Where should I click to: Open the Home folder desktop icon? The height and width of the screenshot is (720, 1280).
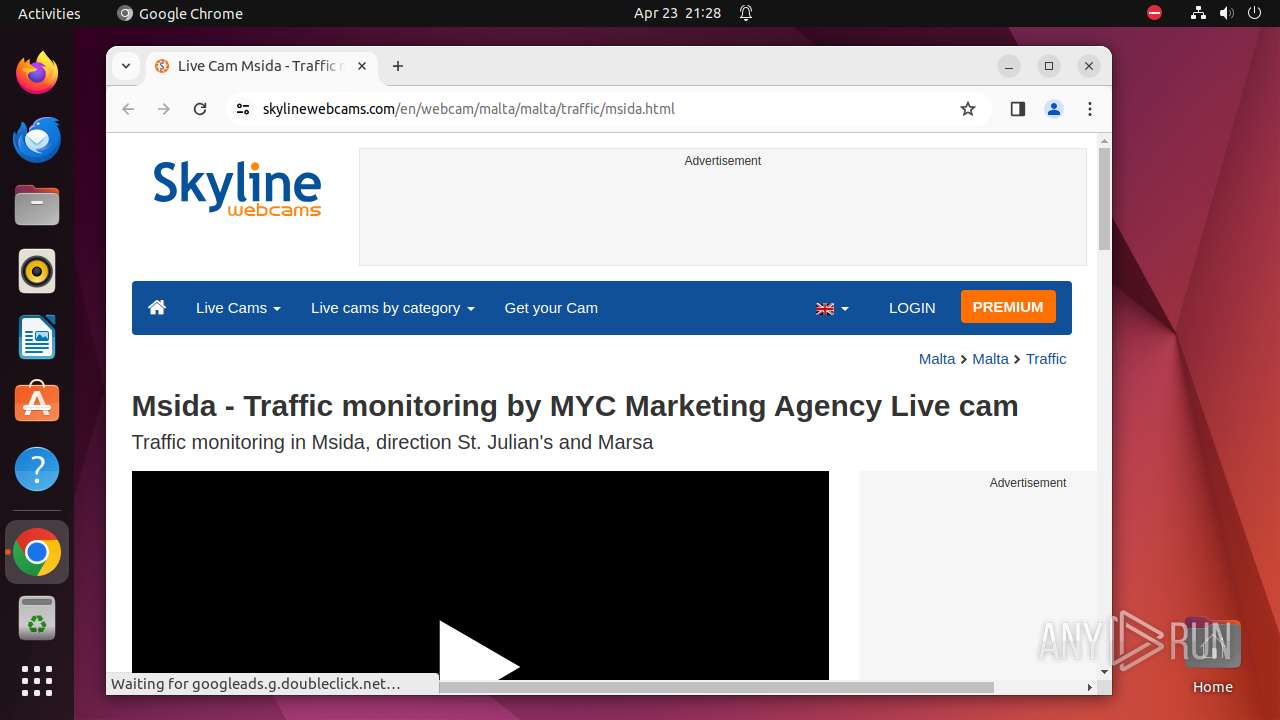[x=1212, y=655]
